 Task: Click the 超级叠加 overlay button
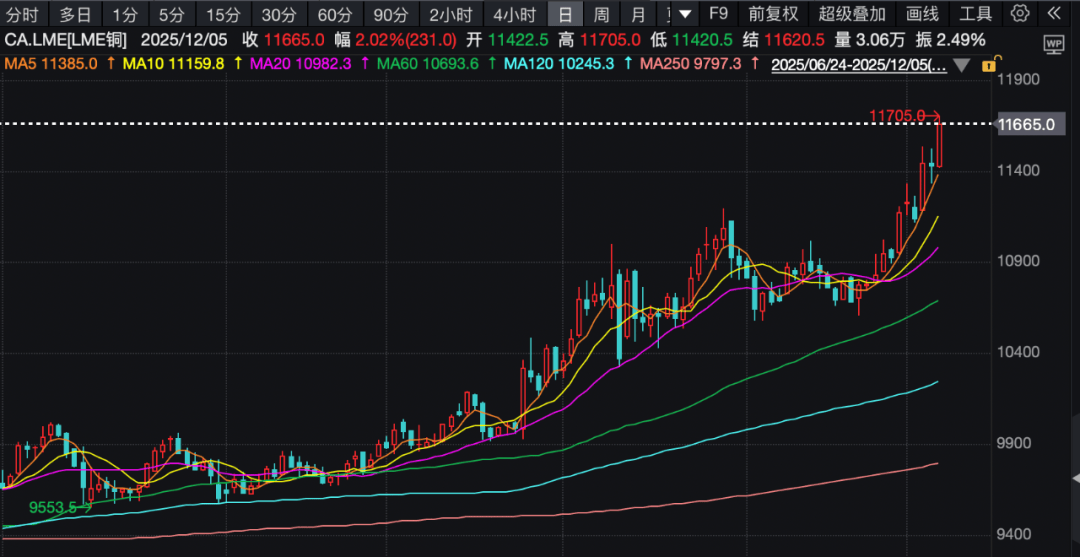point(852,14)
